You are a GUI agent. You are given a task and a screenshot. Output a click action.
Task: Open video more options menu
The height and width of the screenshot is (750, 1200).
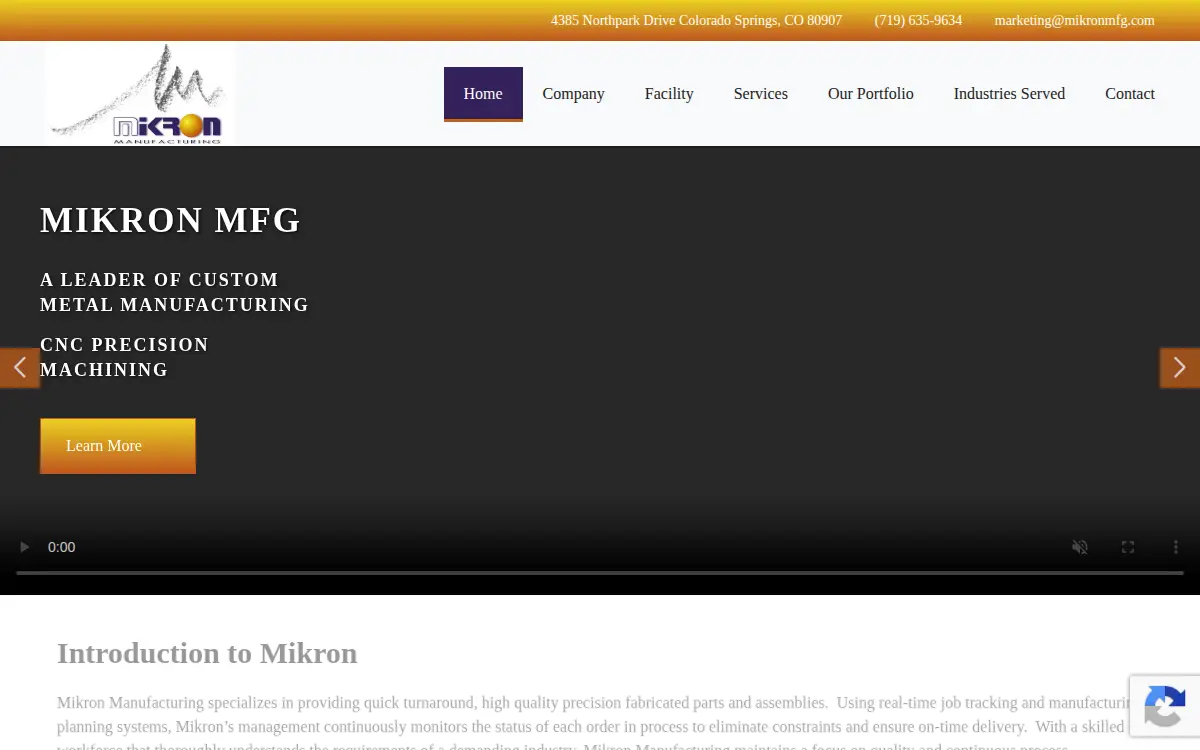click(1176, 547)
